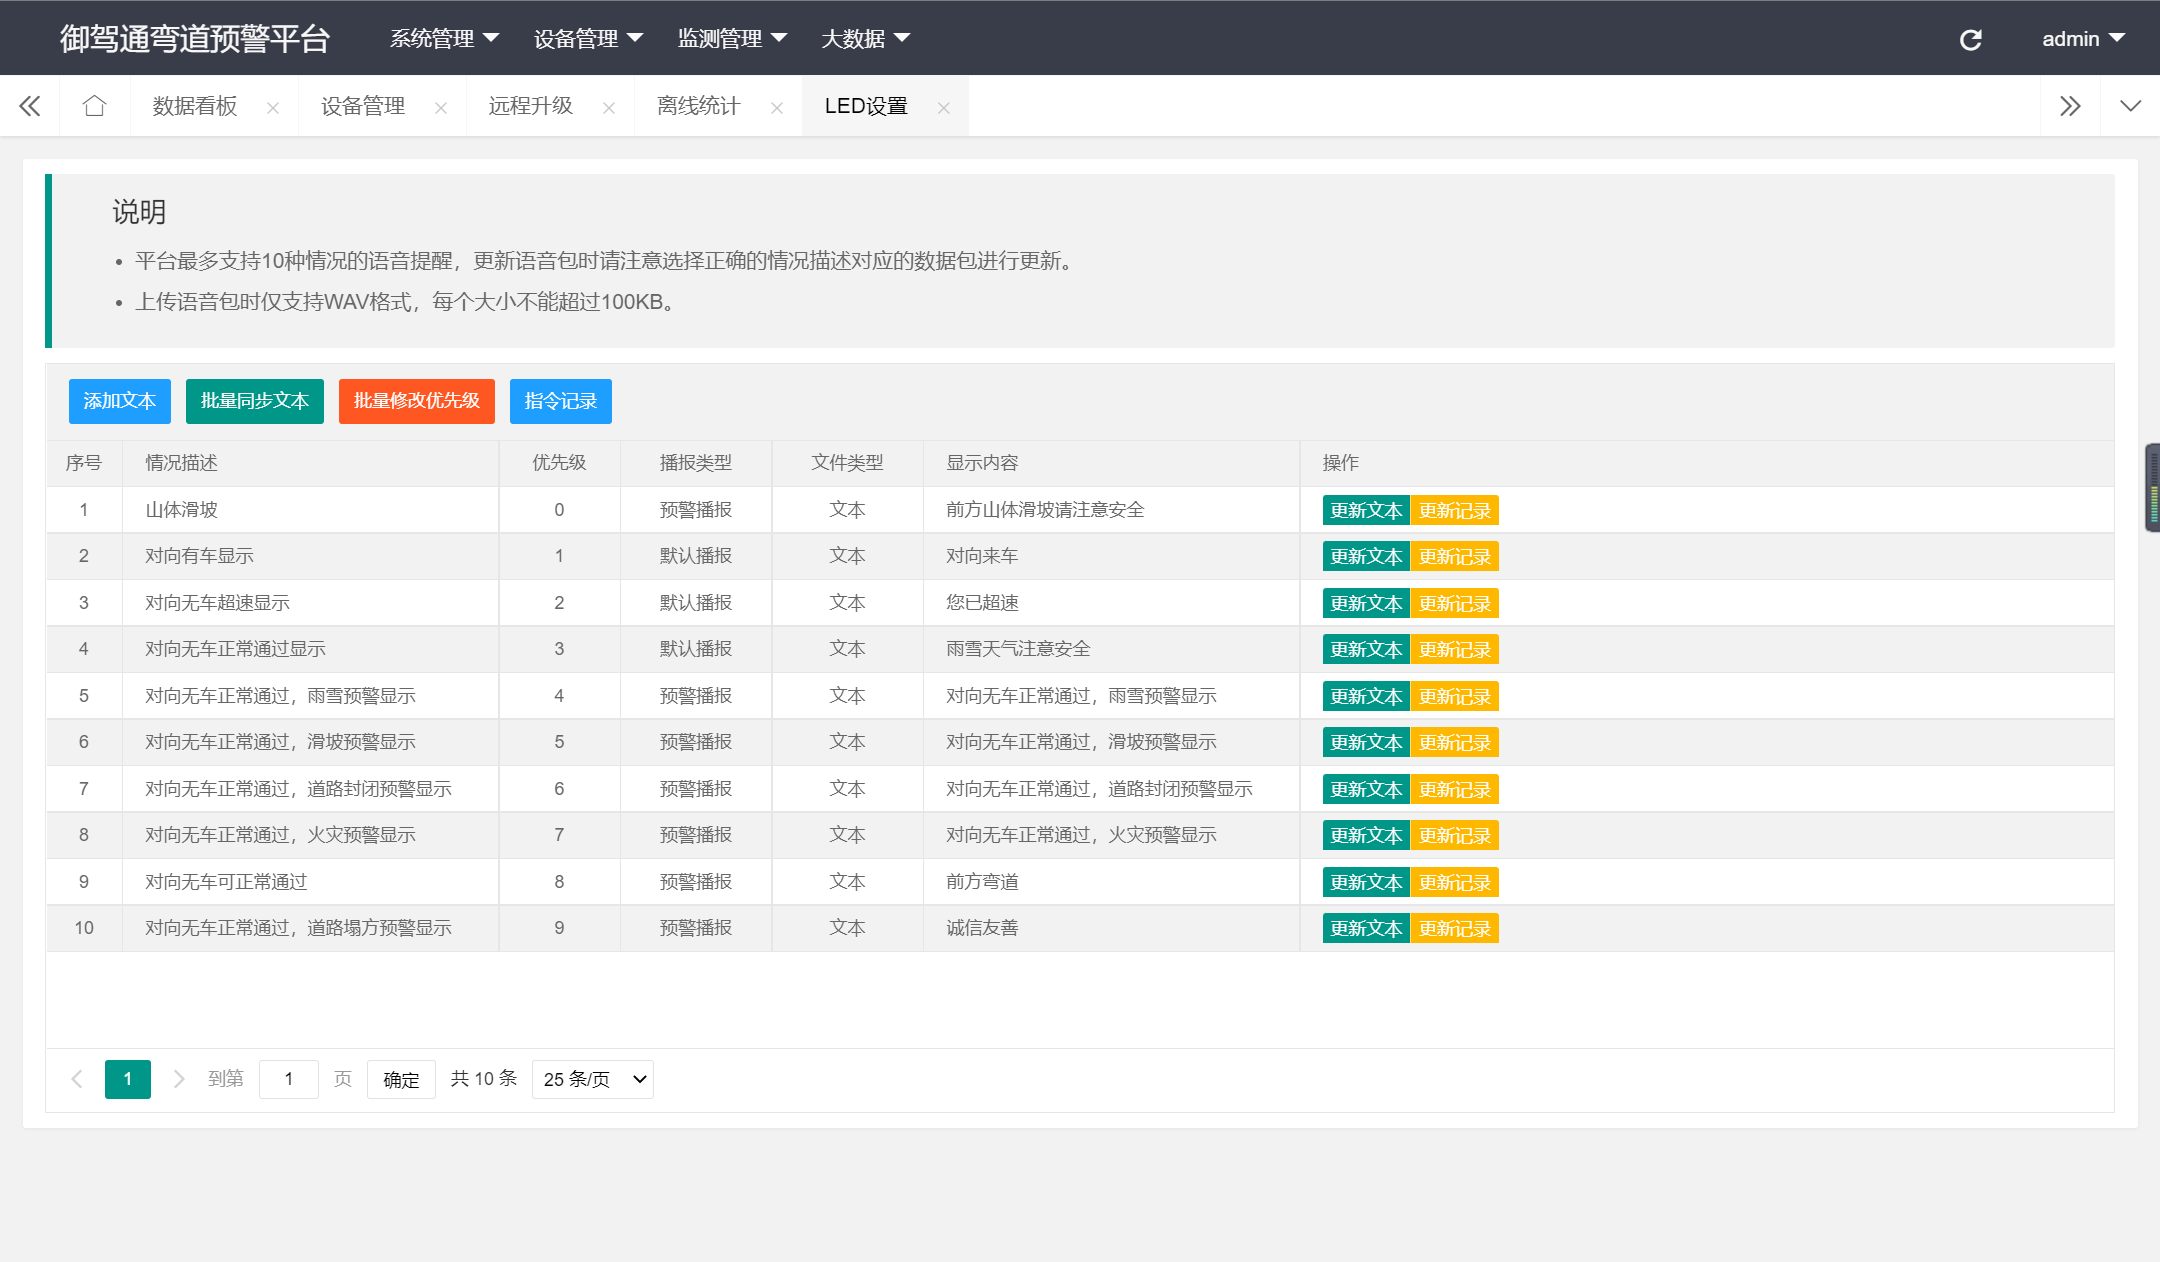Click 更新记录 for 对向无车超速显示 row
Screen dimensions: 2160x1262
point(1455,603)
